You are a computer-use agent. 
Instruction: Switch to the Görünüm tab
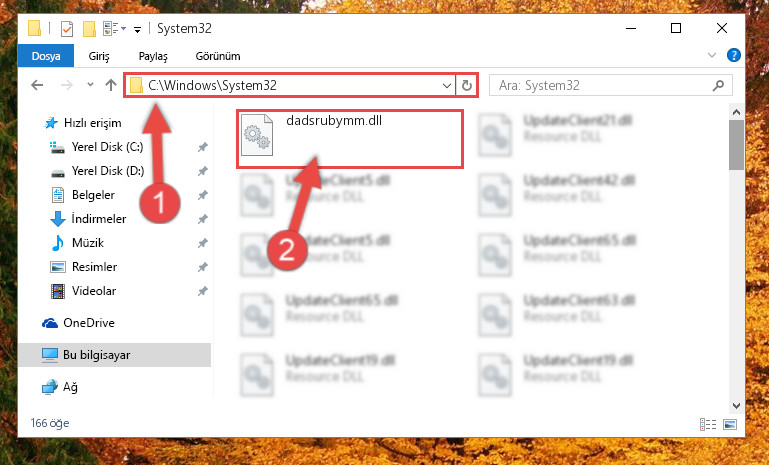click(x=218, y=56)
